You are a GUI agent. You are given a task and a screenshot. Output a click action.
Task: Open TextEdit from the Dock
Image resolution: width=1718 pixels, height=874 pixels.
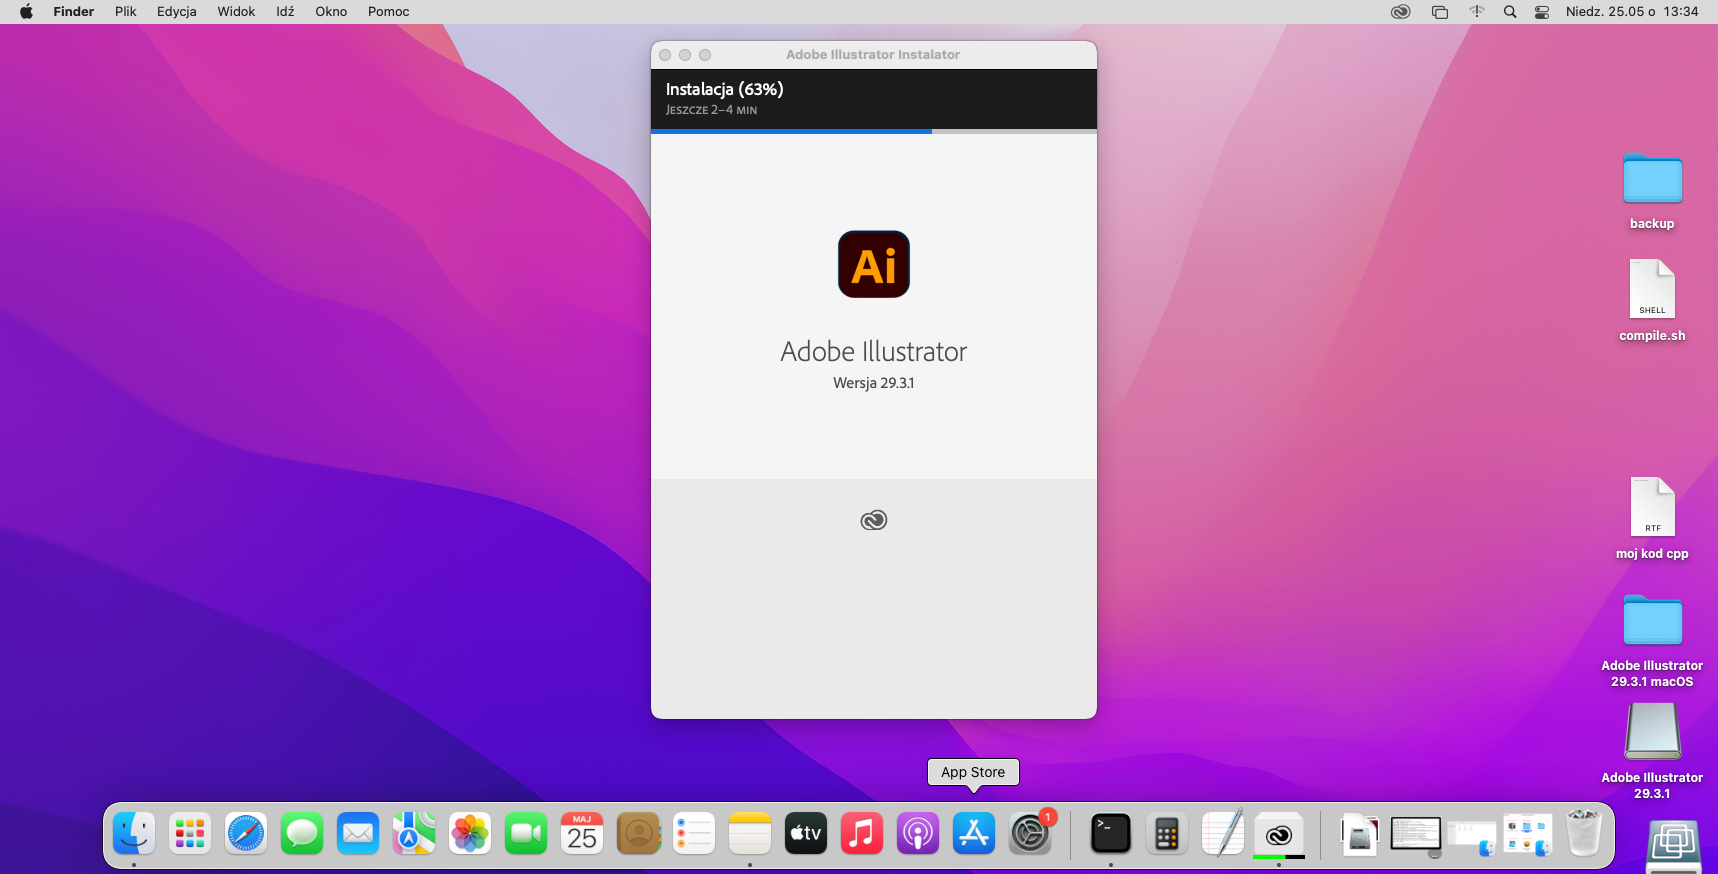click(x=1222, y=833)
